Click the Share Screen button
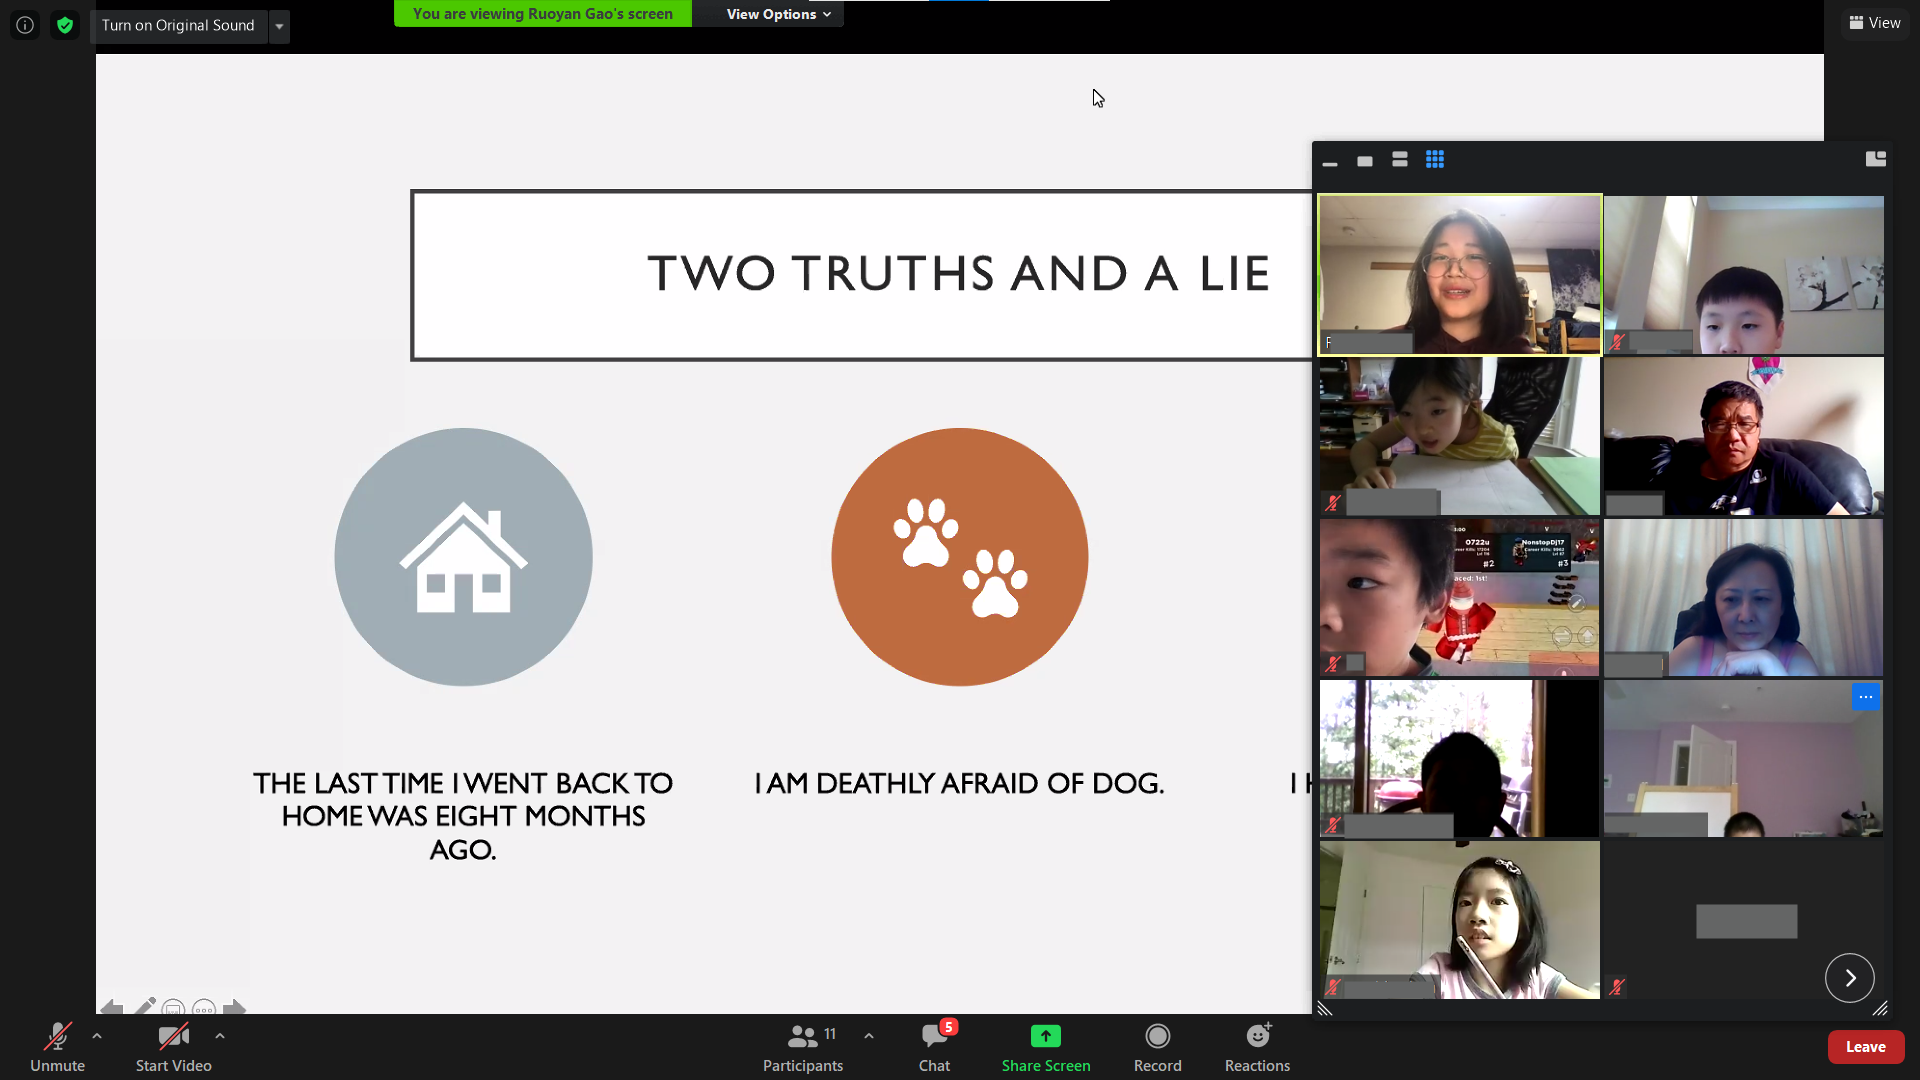The width and height of the screenshot is (1920, 1080). (1045, 1046)
